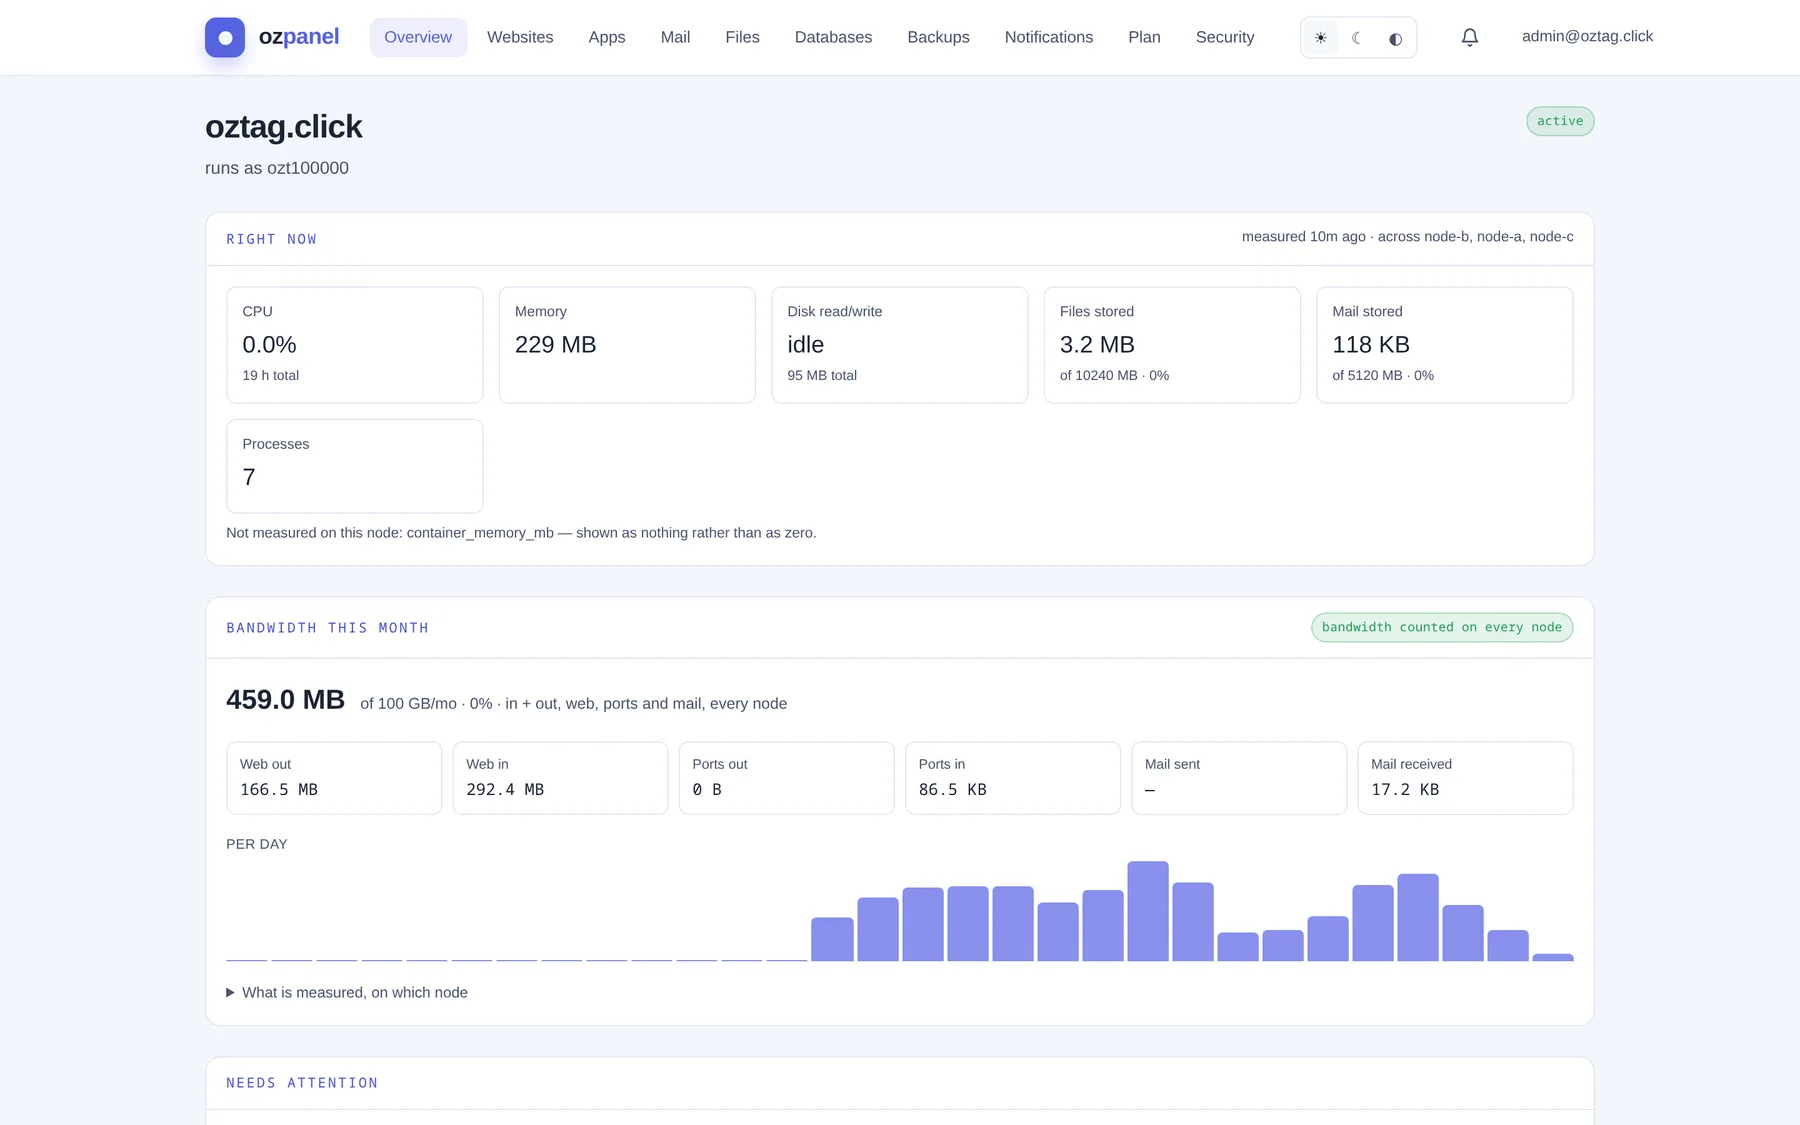1800x1125 pixels.
Task: Navigate to Mail
Action: coord(675,37)
